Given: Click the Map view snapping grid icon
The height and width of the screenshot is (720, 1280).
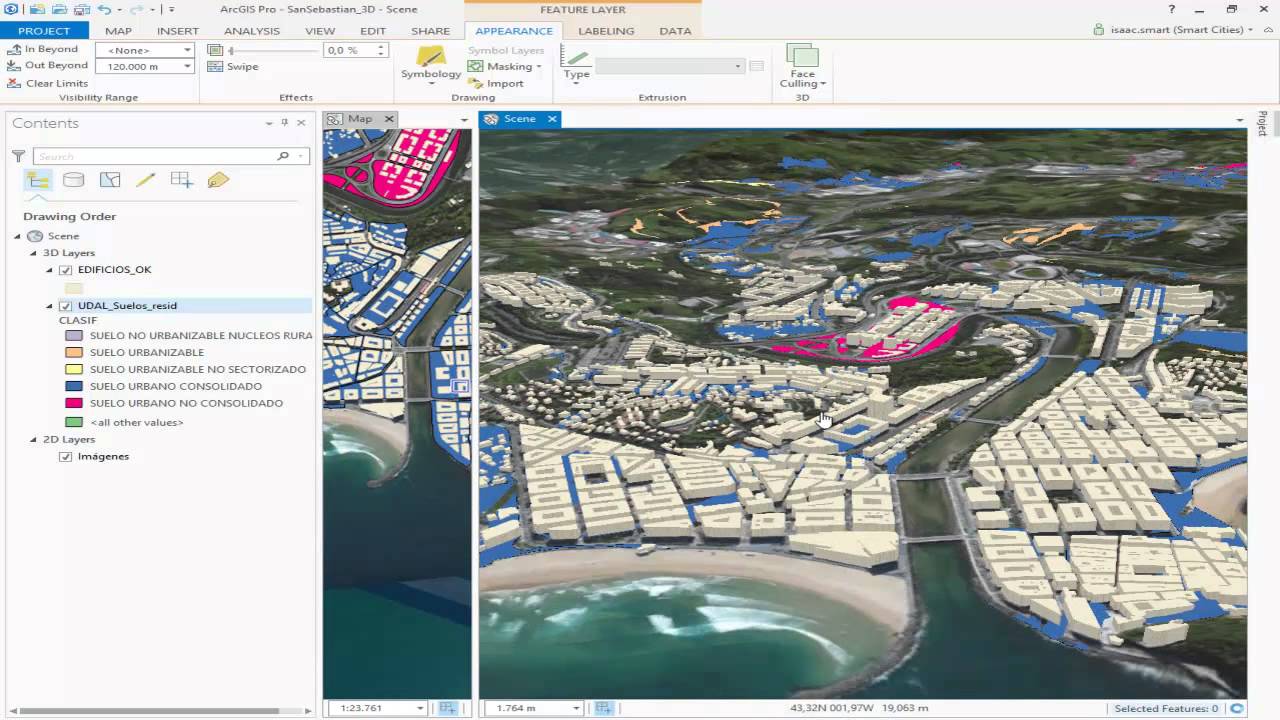Looking at the screenshot, I should pyautogui.click(x=447, y=708).
